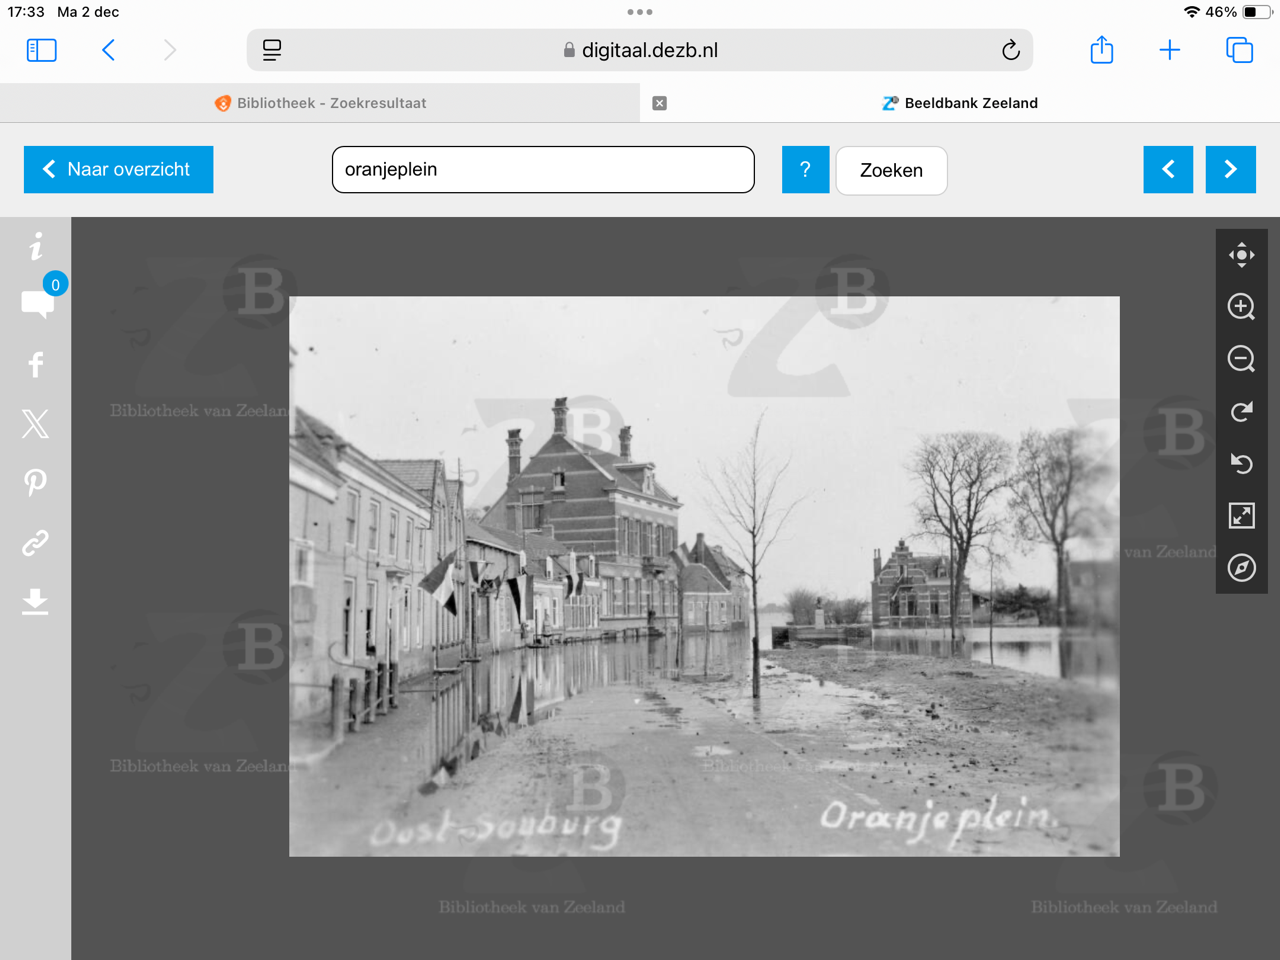Open the image info panel

[x=36, y=246]
